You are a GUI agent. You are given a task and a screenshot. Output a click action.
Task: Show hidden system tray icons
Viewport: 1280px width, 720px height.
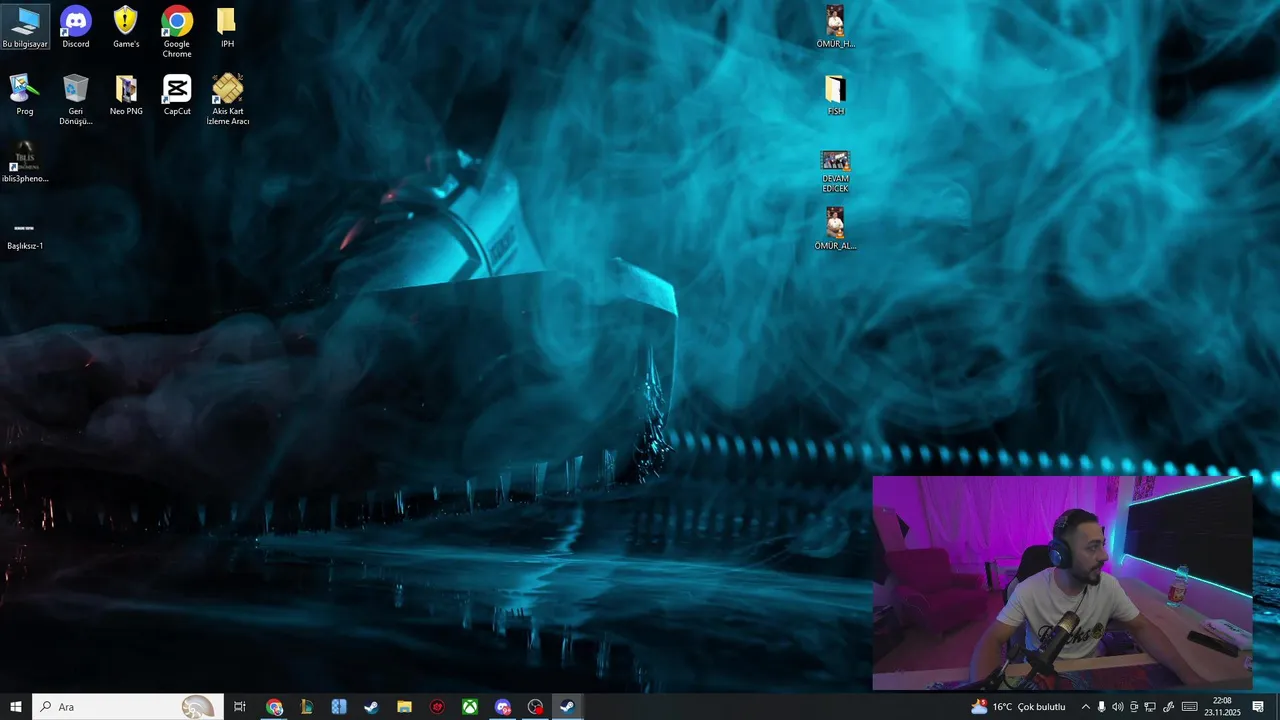[x=1086, y=707]
